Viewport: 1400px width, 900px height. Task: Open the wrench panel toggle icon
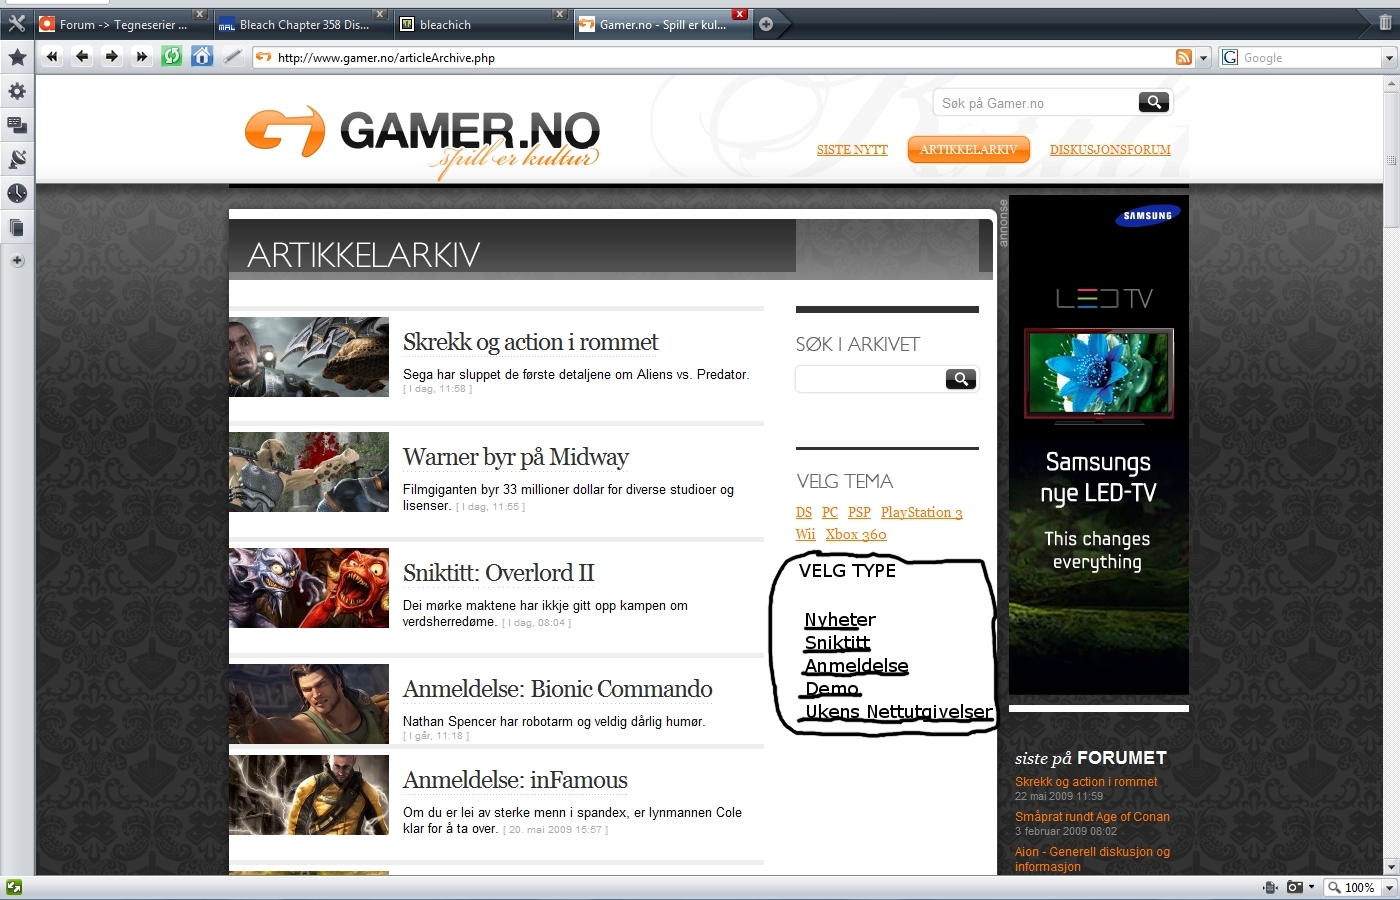click(17, 23)
